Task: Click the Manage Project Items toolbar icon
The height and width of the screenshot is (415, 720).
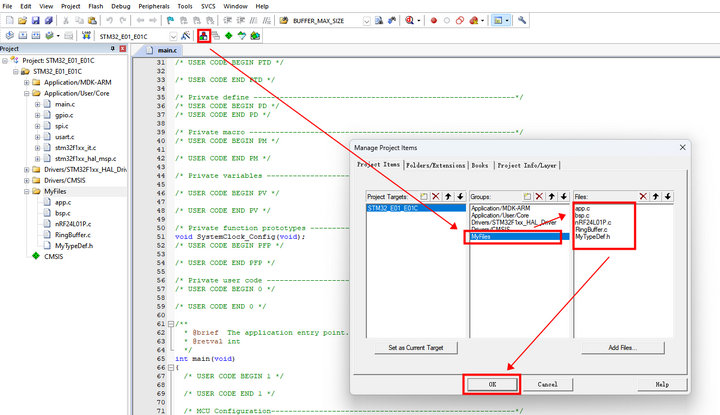Action: [x=204, y=36]
